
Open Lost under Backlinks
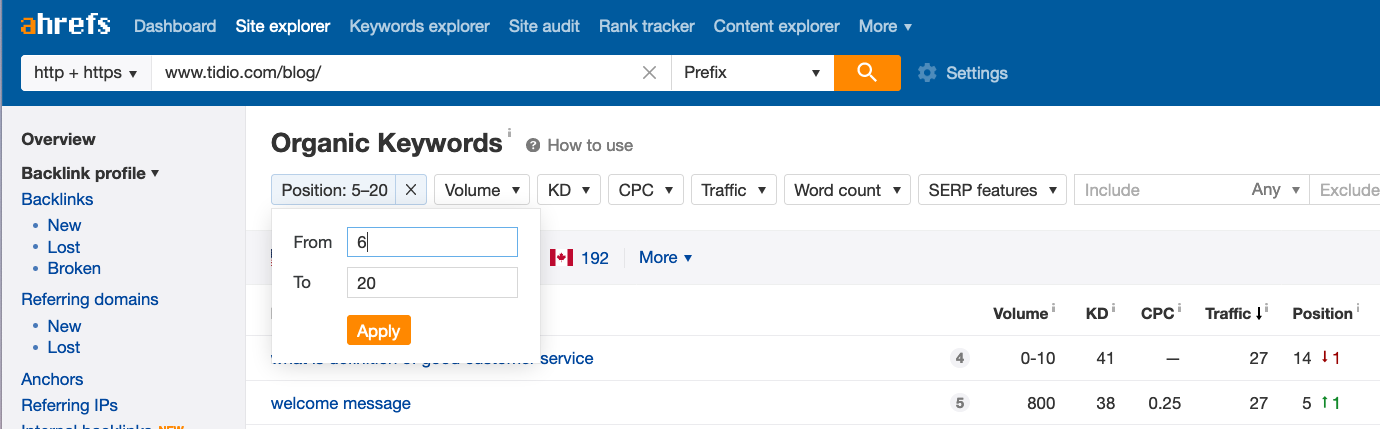coord(64,247)
